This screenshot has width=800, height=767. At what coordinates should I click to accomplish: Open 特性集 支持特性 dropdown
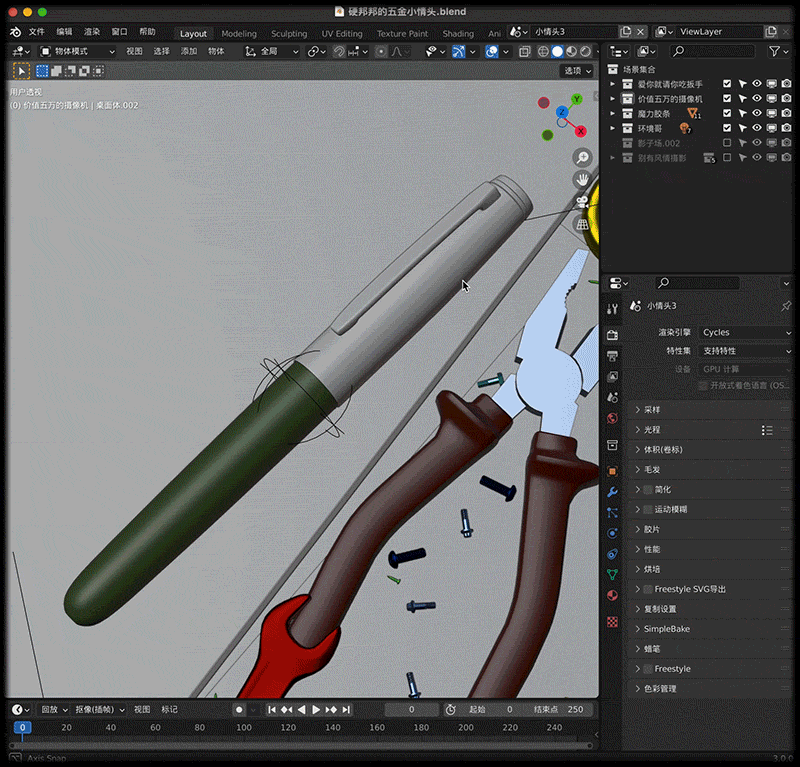pyautogui.click(x=746, y=351)
